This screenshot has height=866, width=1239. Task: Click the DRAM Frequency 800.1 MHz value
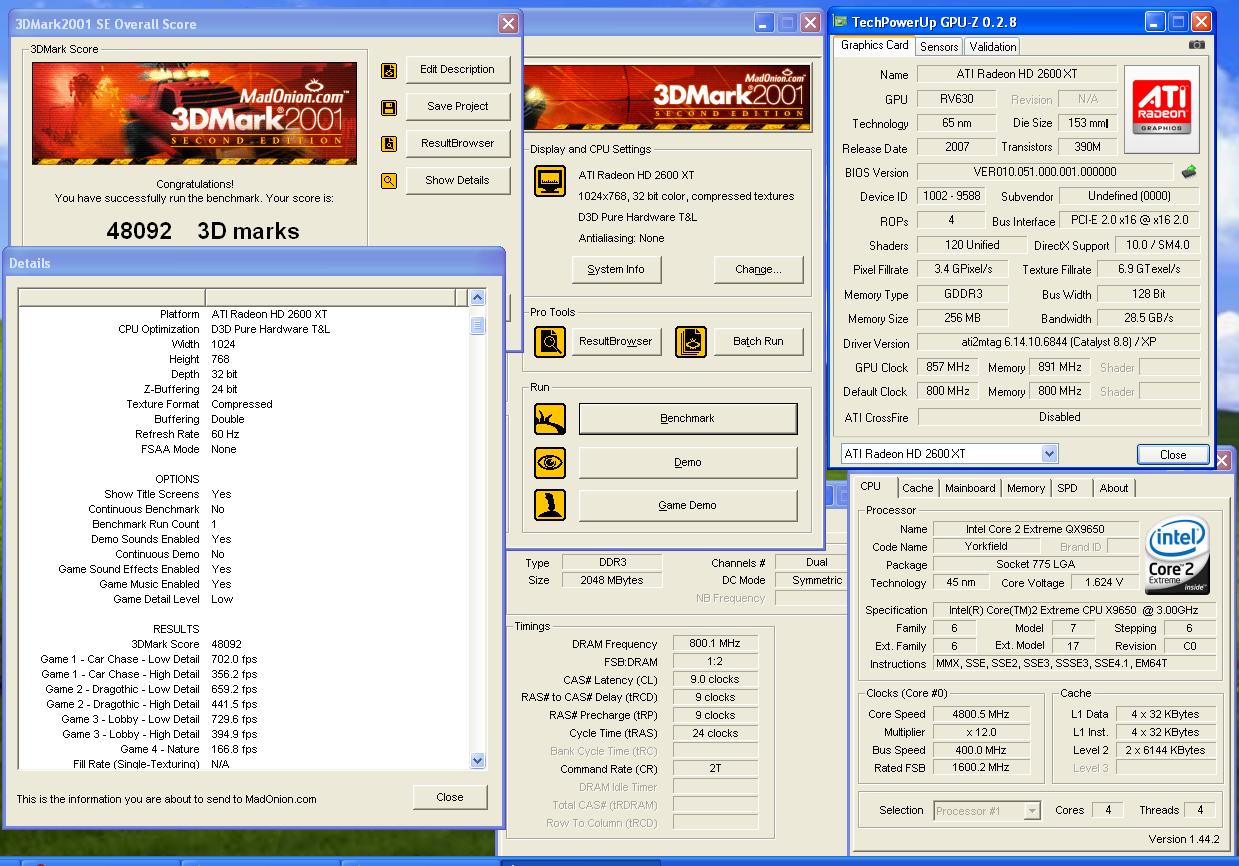coord(715,645)
